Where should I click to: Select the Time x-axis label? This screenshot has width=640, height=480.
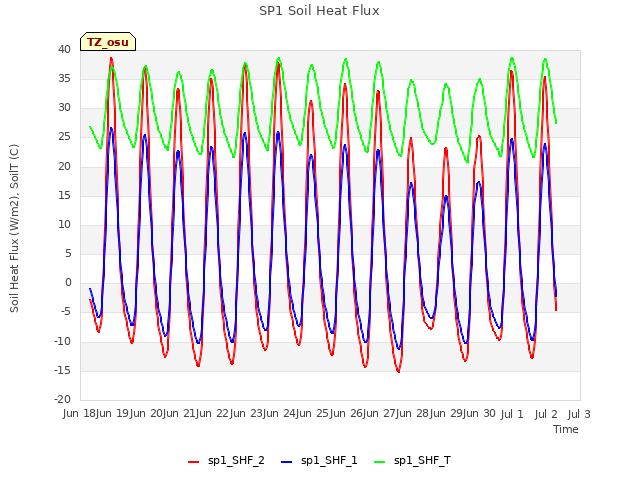pyautogui.click(x=566, y=429)
